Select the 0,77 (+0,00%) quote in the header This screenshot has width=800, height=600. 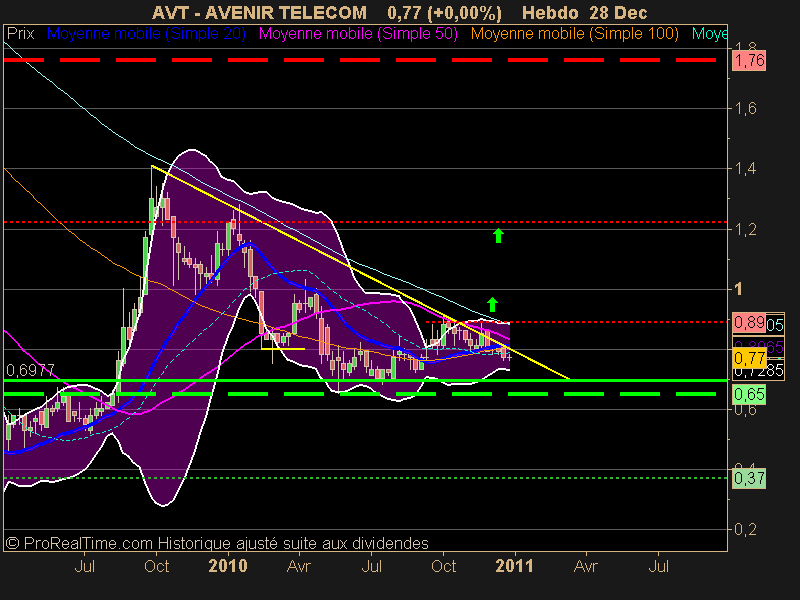pyautogui.click(x=444, y=12)
